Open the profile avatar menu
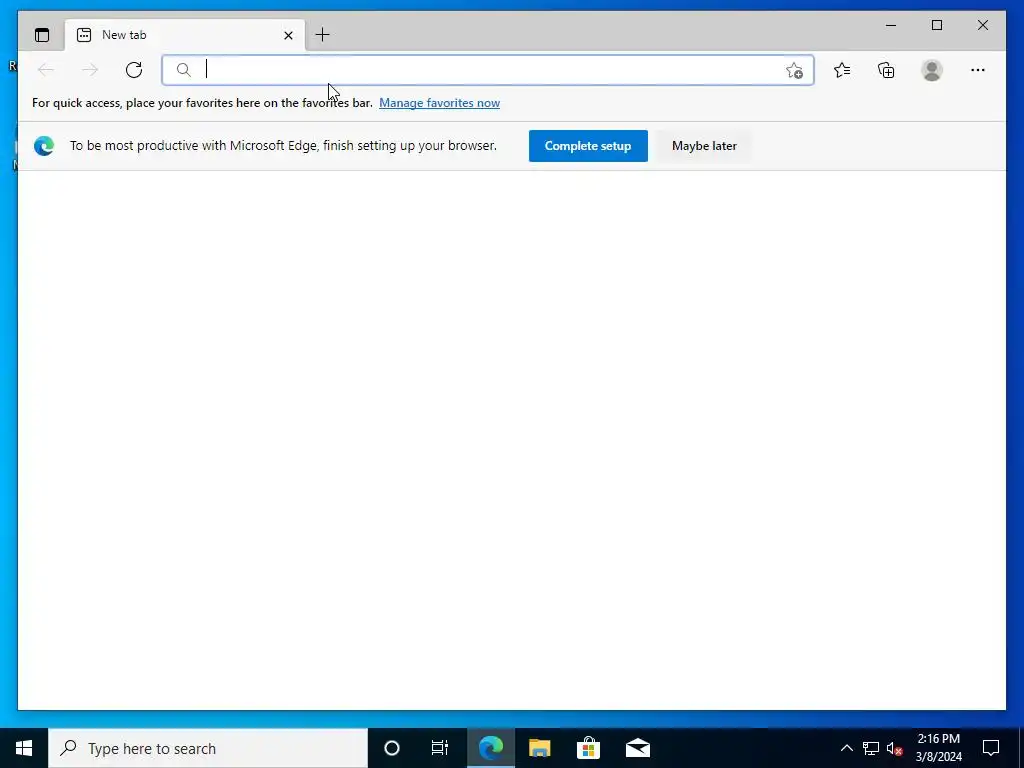The width and height of the screenshot is (1024, 768). [x=932, y=70]
